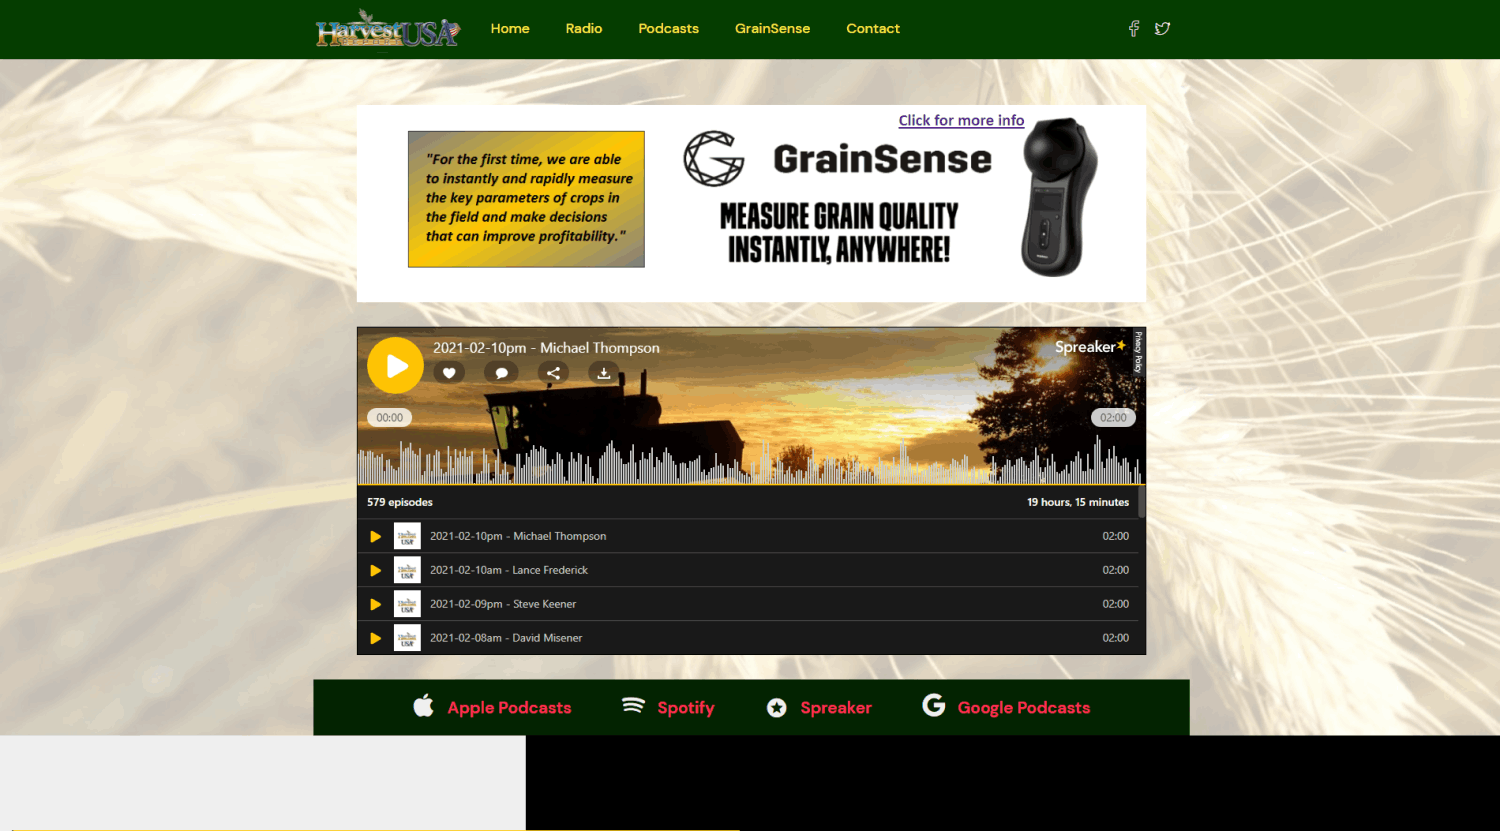This screenshot has height=831, width=1500.
Task: Click thumbnail of the Lance Frederick episode
Action: [x=407, y=570]
